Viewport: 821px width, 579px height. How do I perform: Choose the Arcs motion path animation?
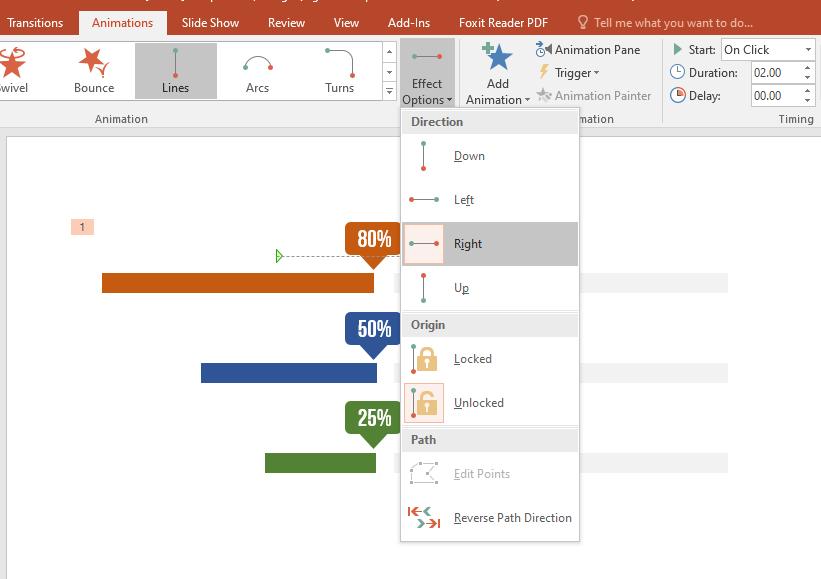tap(256, 70)
